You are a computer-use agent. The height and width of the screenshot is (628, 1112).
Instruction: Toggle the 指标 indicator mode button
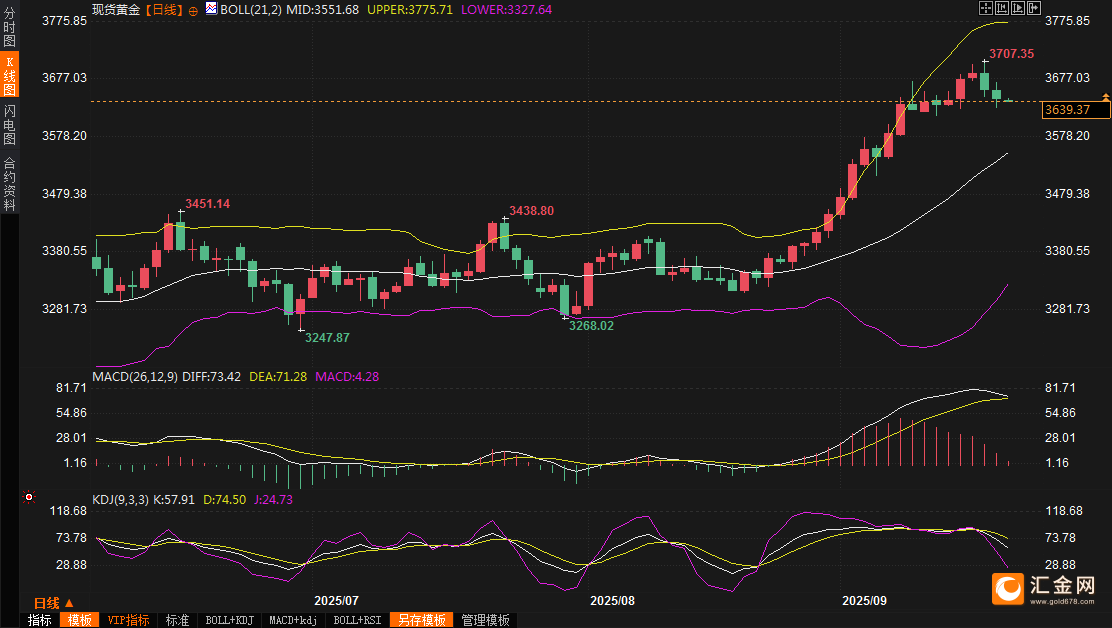coord(40,620)
